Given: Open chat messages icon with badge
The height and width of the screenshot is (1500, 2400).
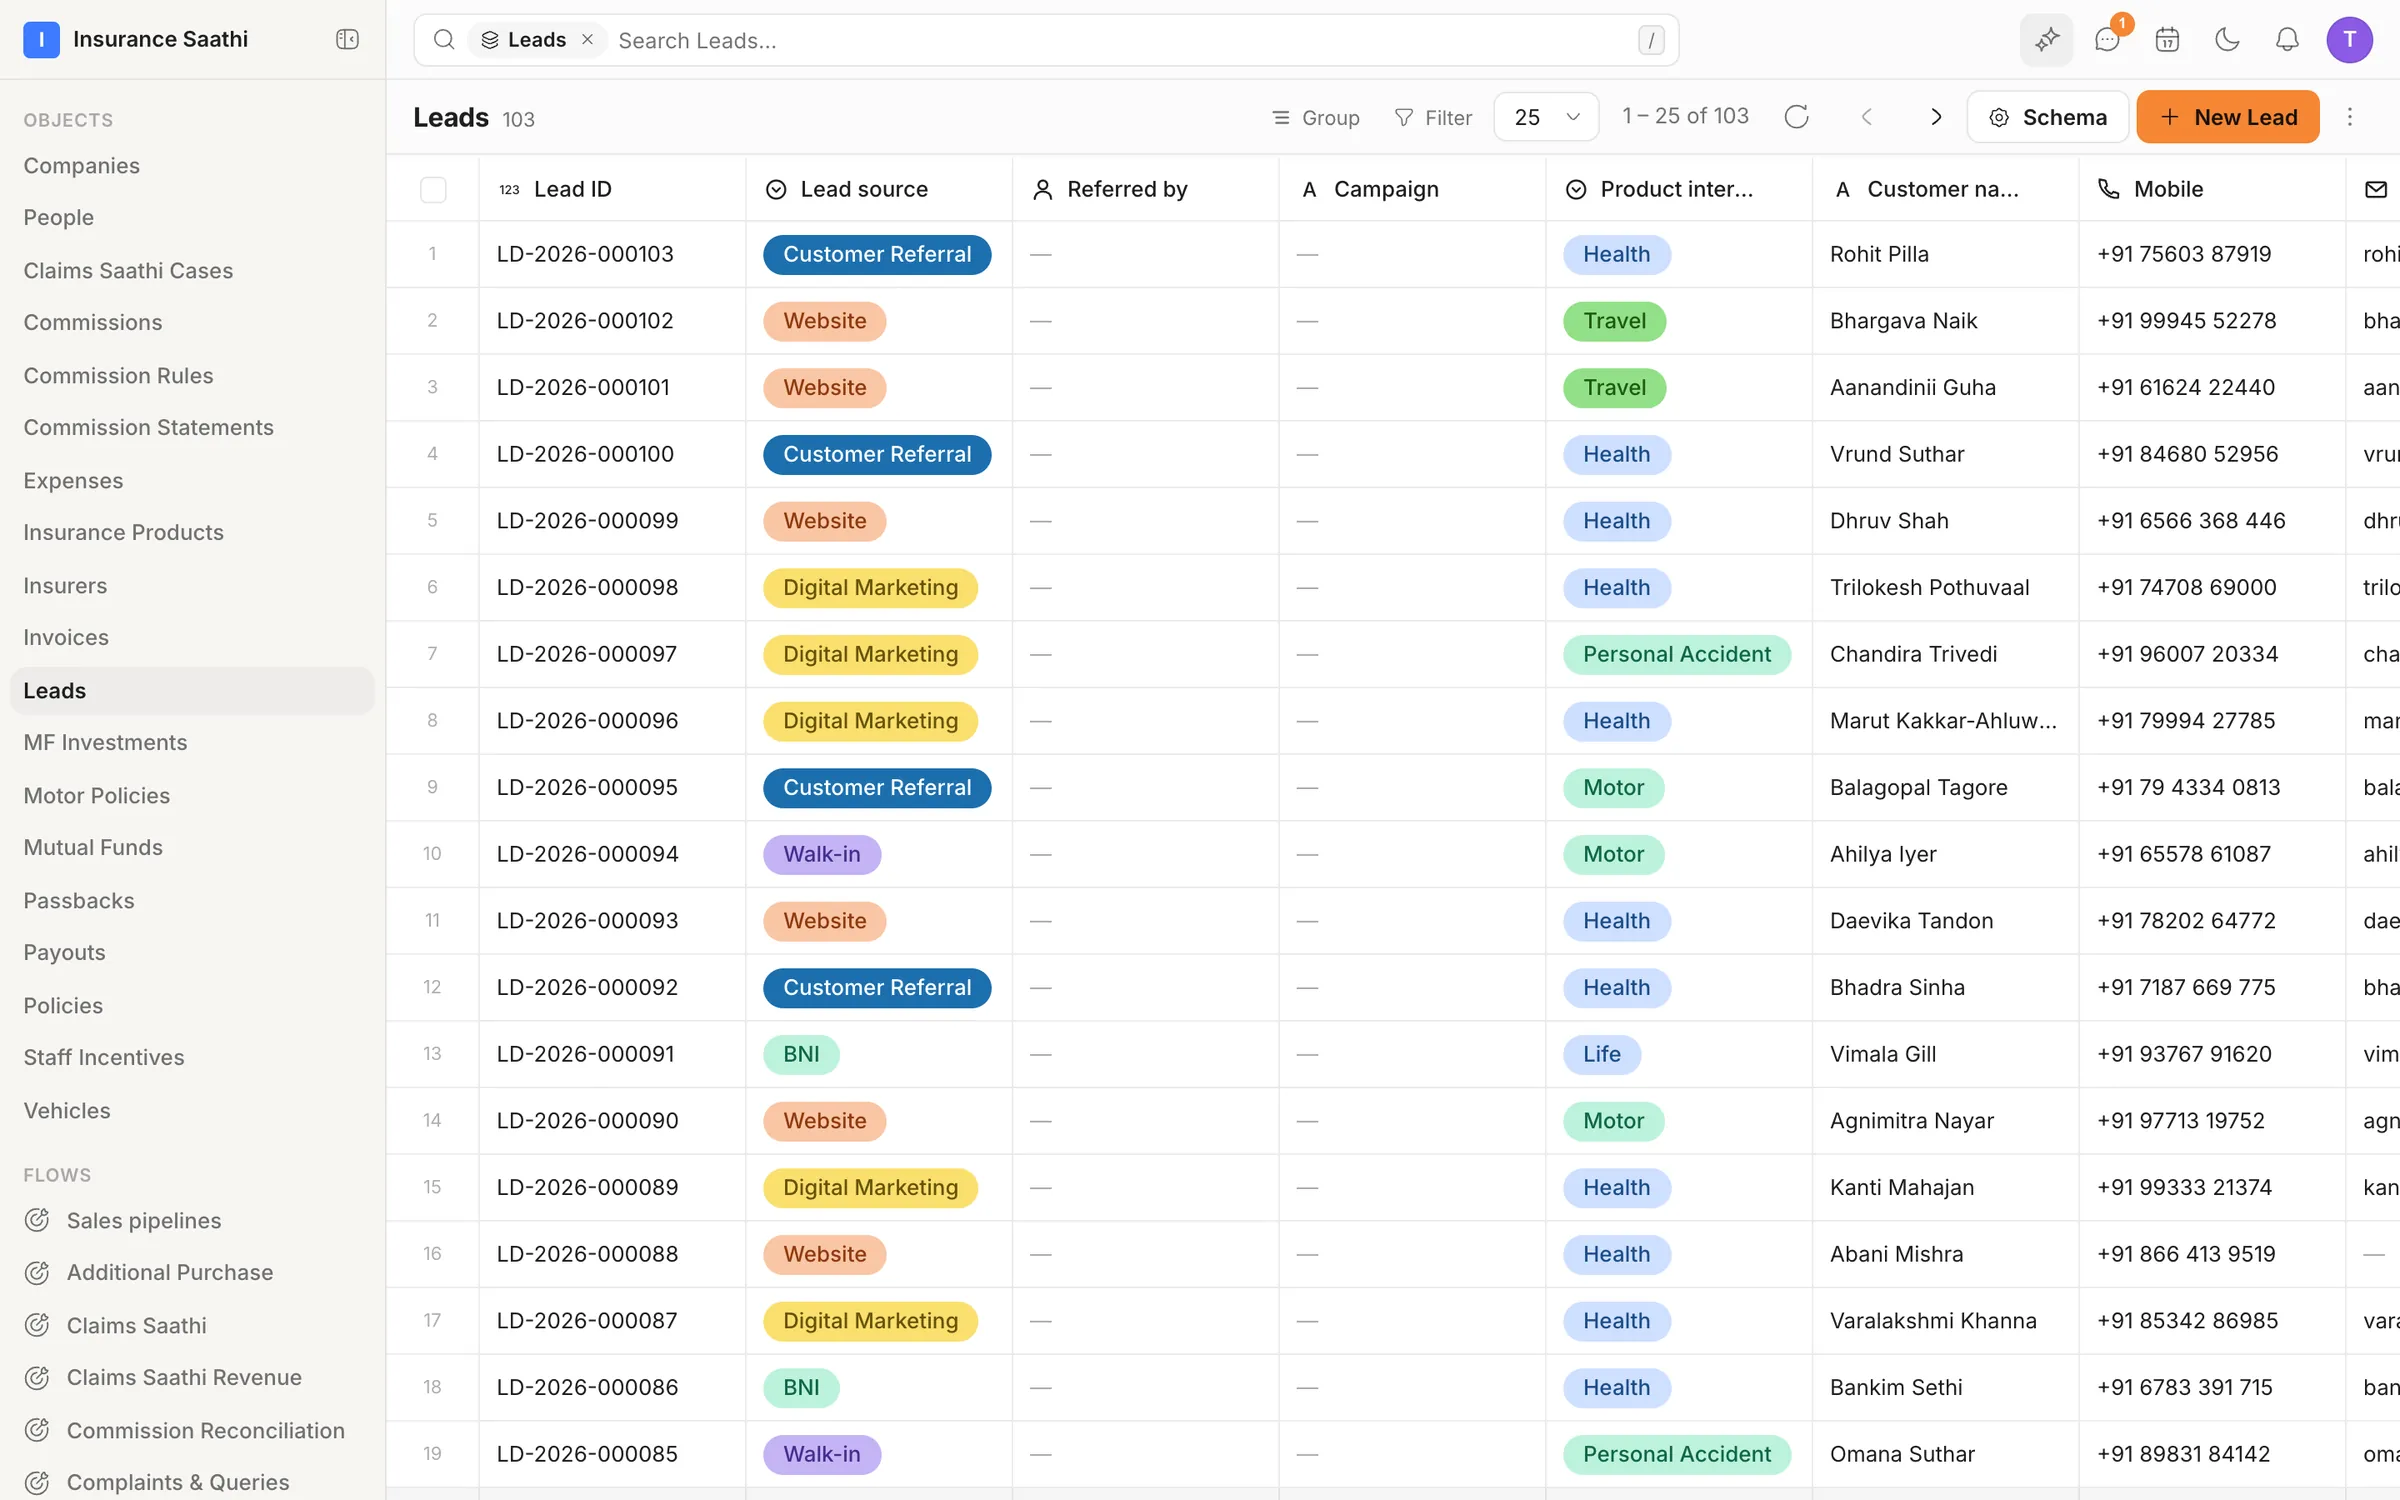Looking at the screenshot, I should coord(2108,40).
